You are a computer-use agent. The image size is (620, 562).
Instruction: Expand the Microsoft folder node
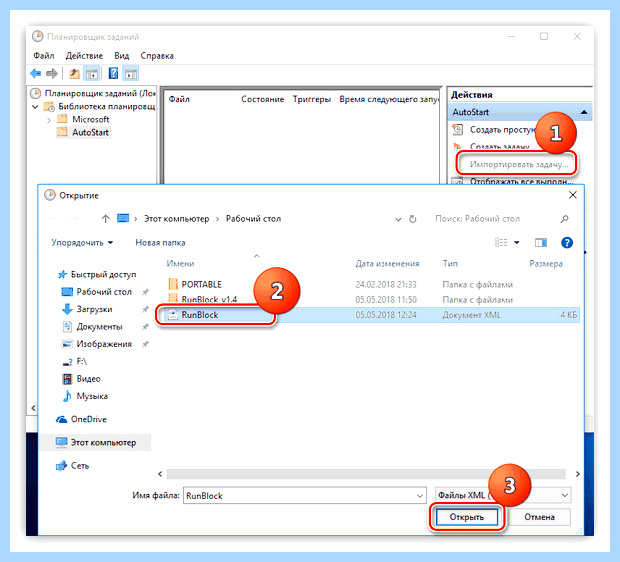click(x=49, y=120)
